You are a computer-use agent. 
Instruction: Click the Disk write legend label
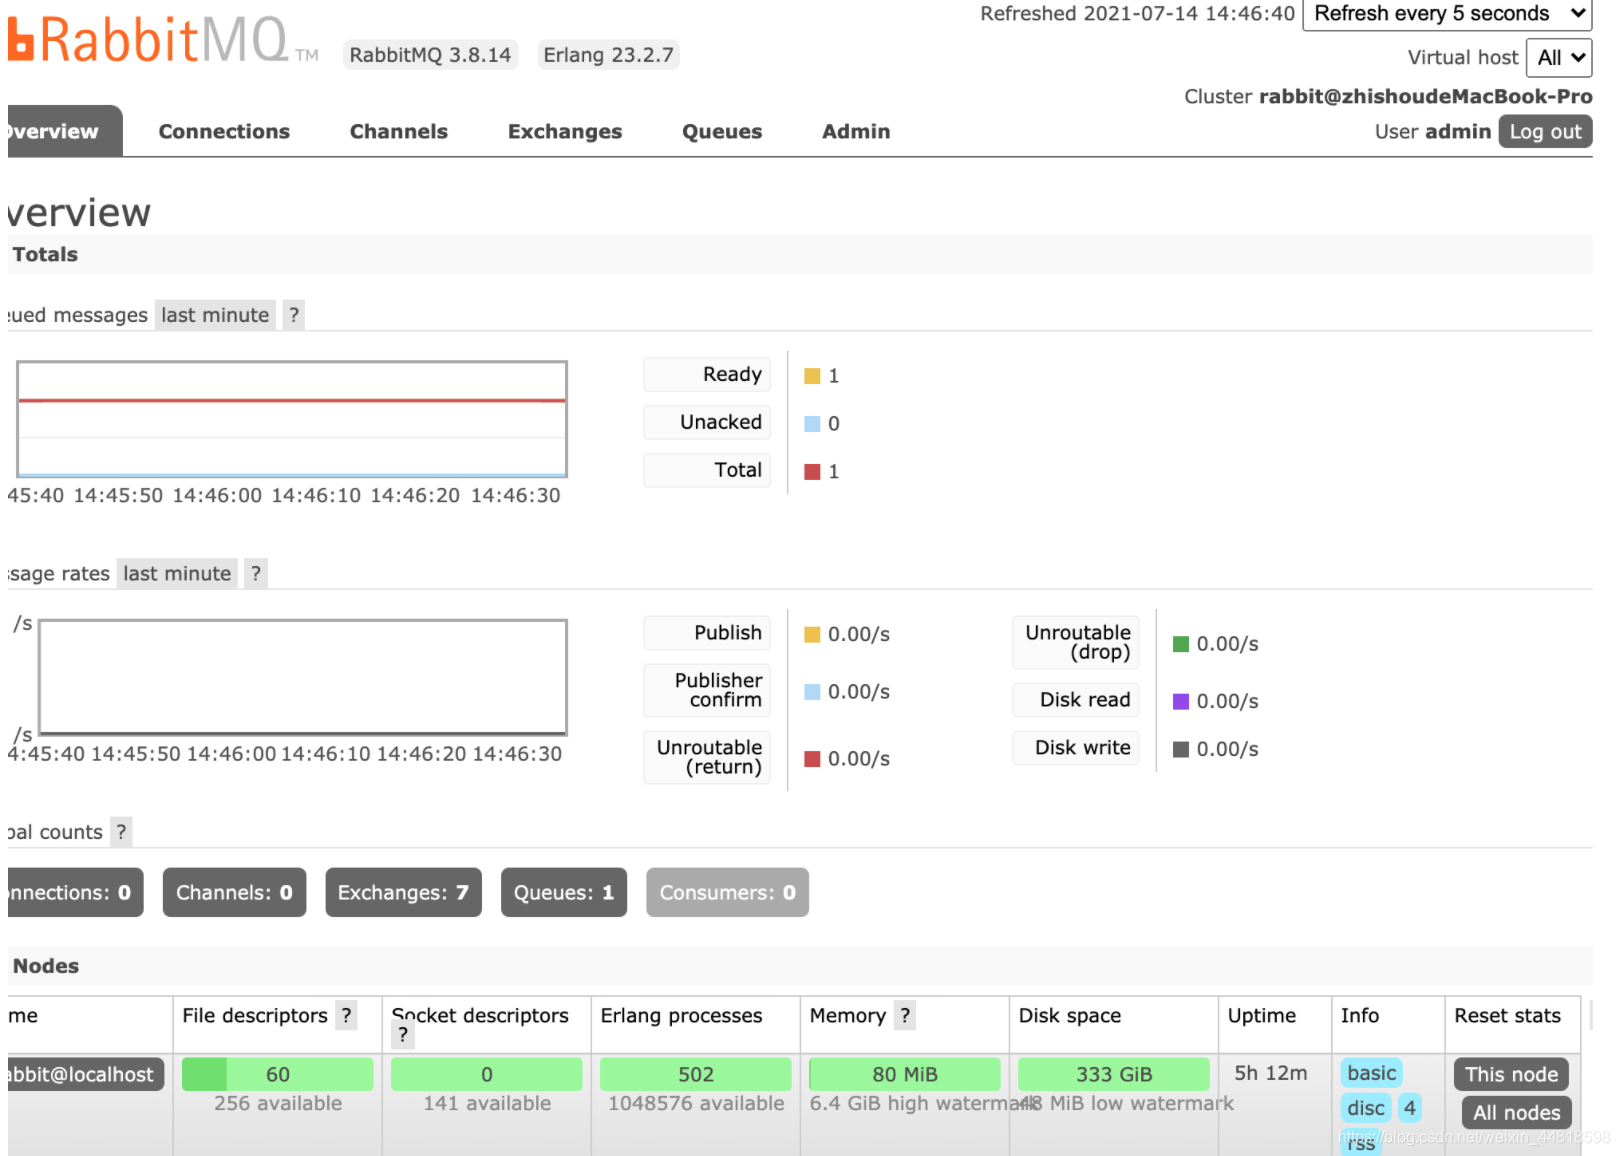click(1076, 748)
